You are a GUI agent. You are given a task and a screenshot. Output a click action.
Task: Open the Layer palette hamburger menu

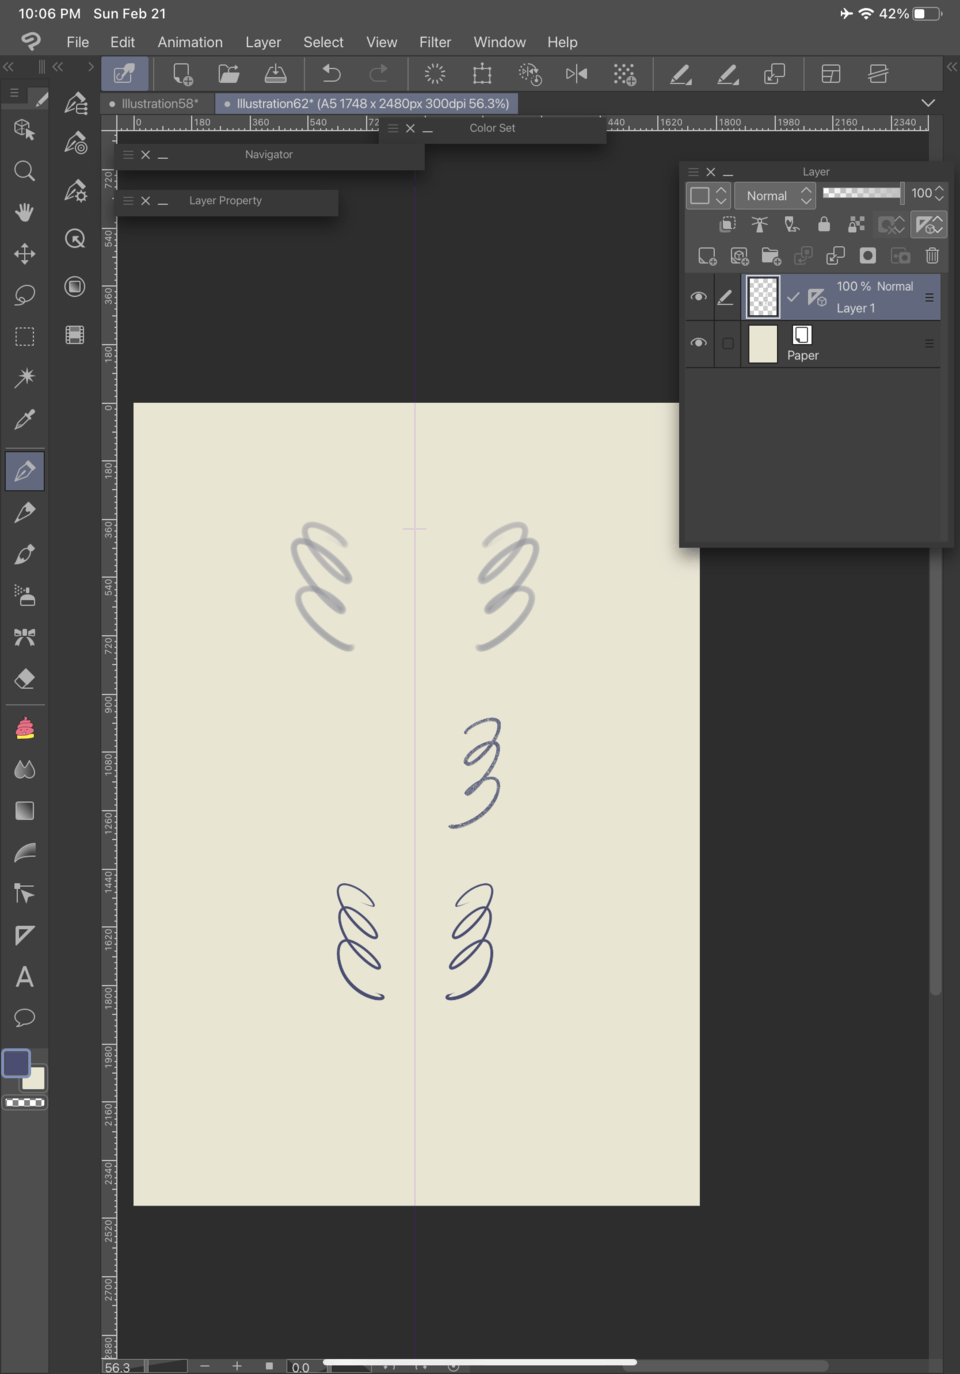click(x=693, y=172)
